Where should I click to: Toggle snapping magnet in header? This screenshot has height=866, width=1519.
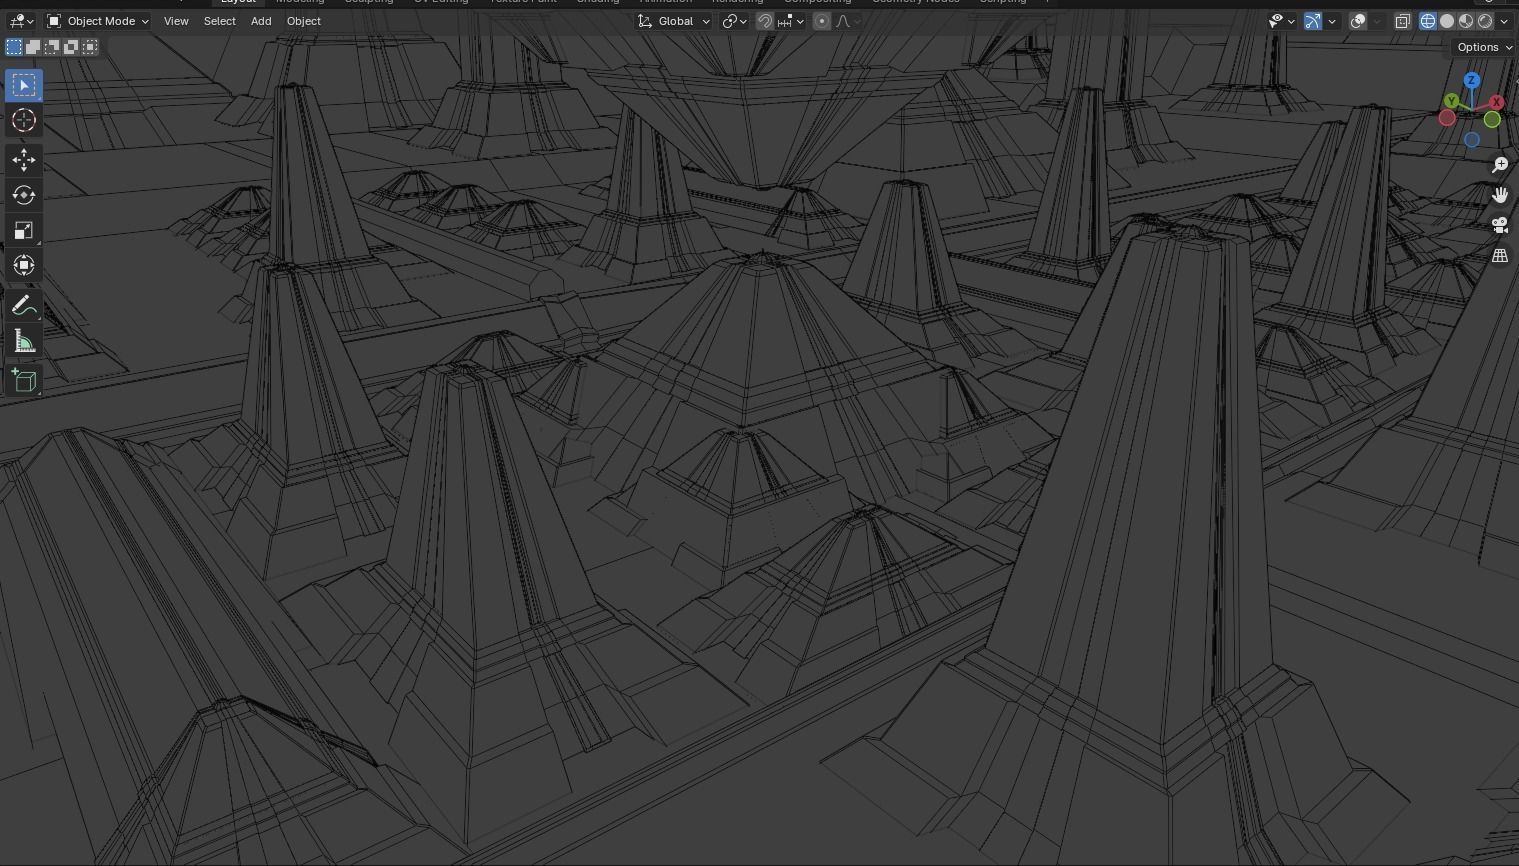[x=765, y=21]
